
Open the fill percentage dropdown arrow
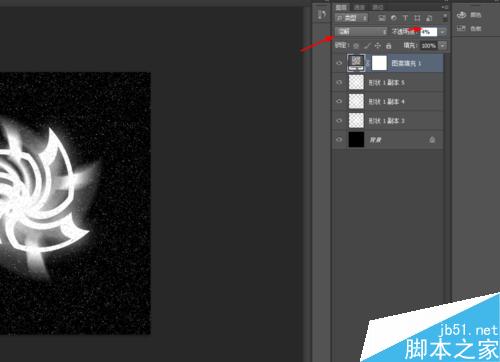coord(442,46)
